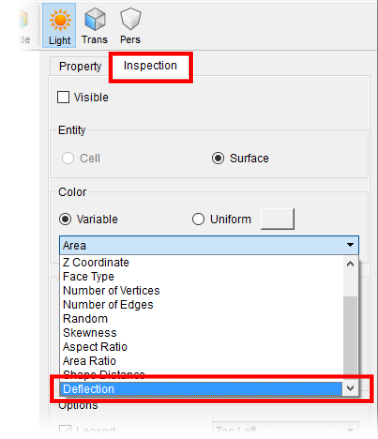Click the list scroll-down arrow
Screen dimensions: 378x439
pyautogui.click(x=350, y=388)
